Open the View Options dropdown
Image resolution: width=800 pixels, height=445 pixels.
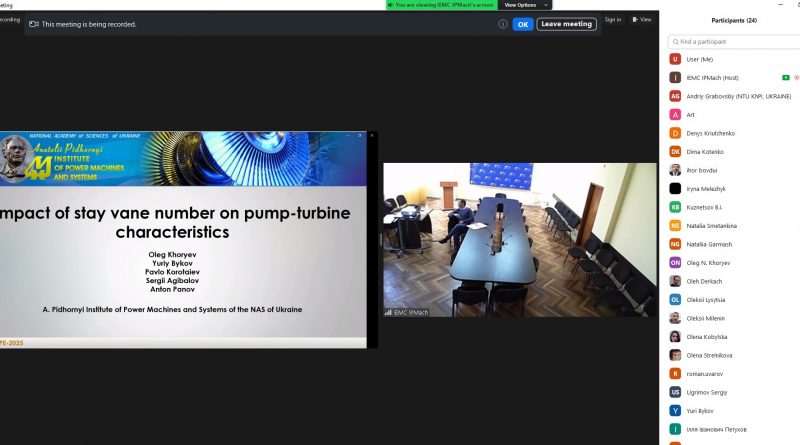pyautogui.click(x=526, y=5)
